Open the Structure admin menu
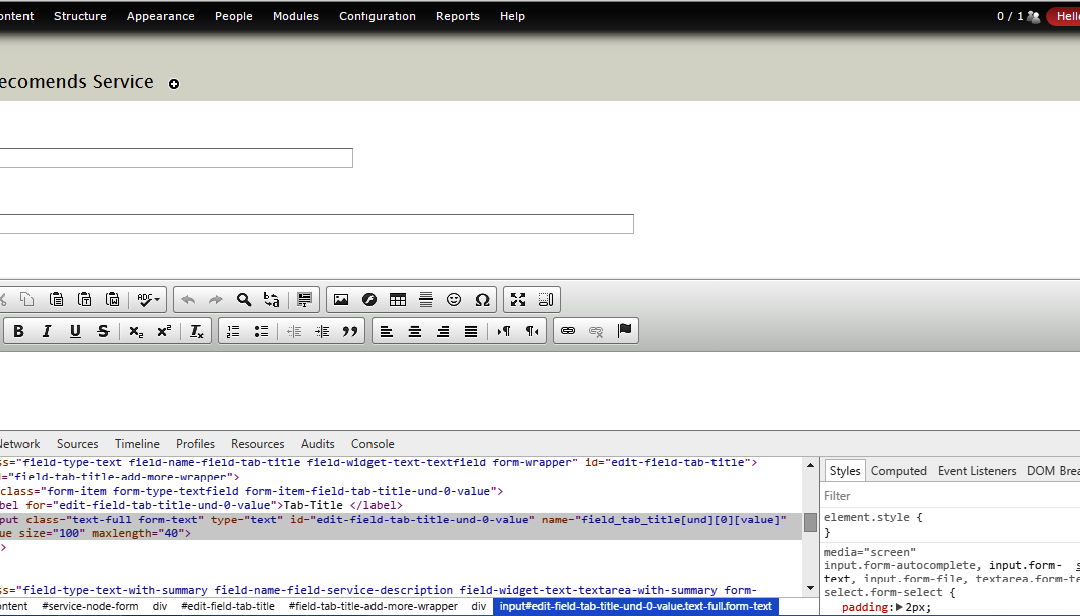Viewport: 1080px width, 616px height. coord(81,16)
